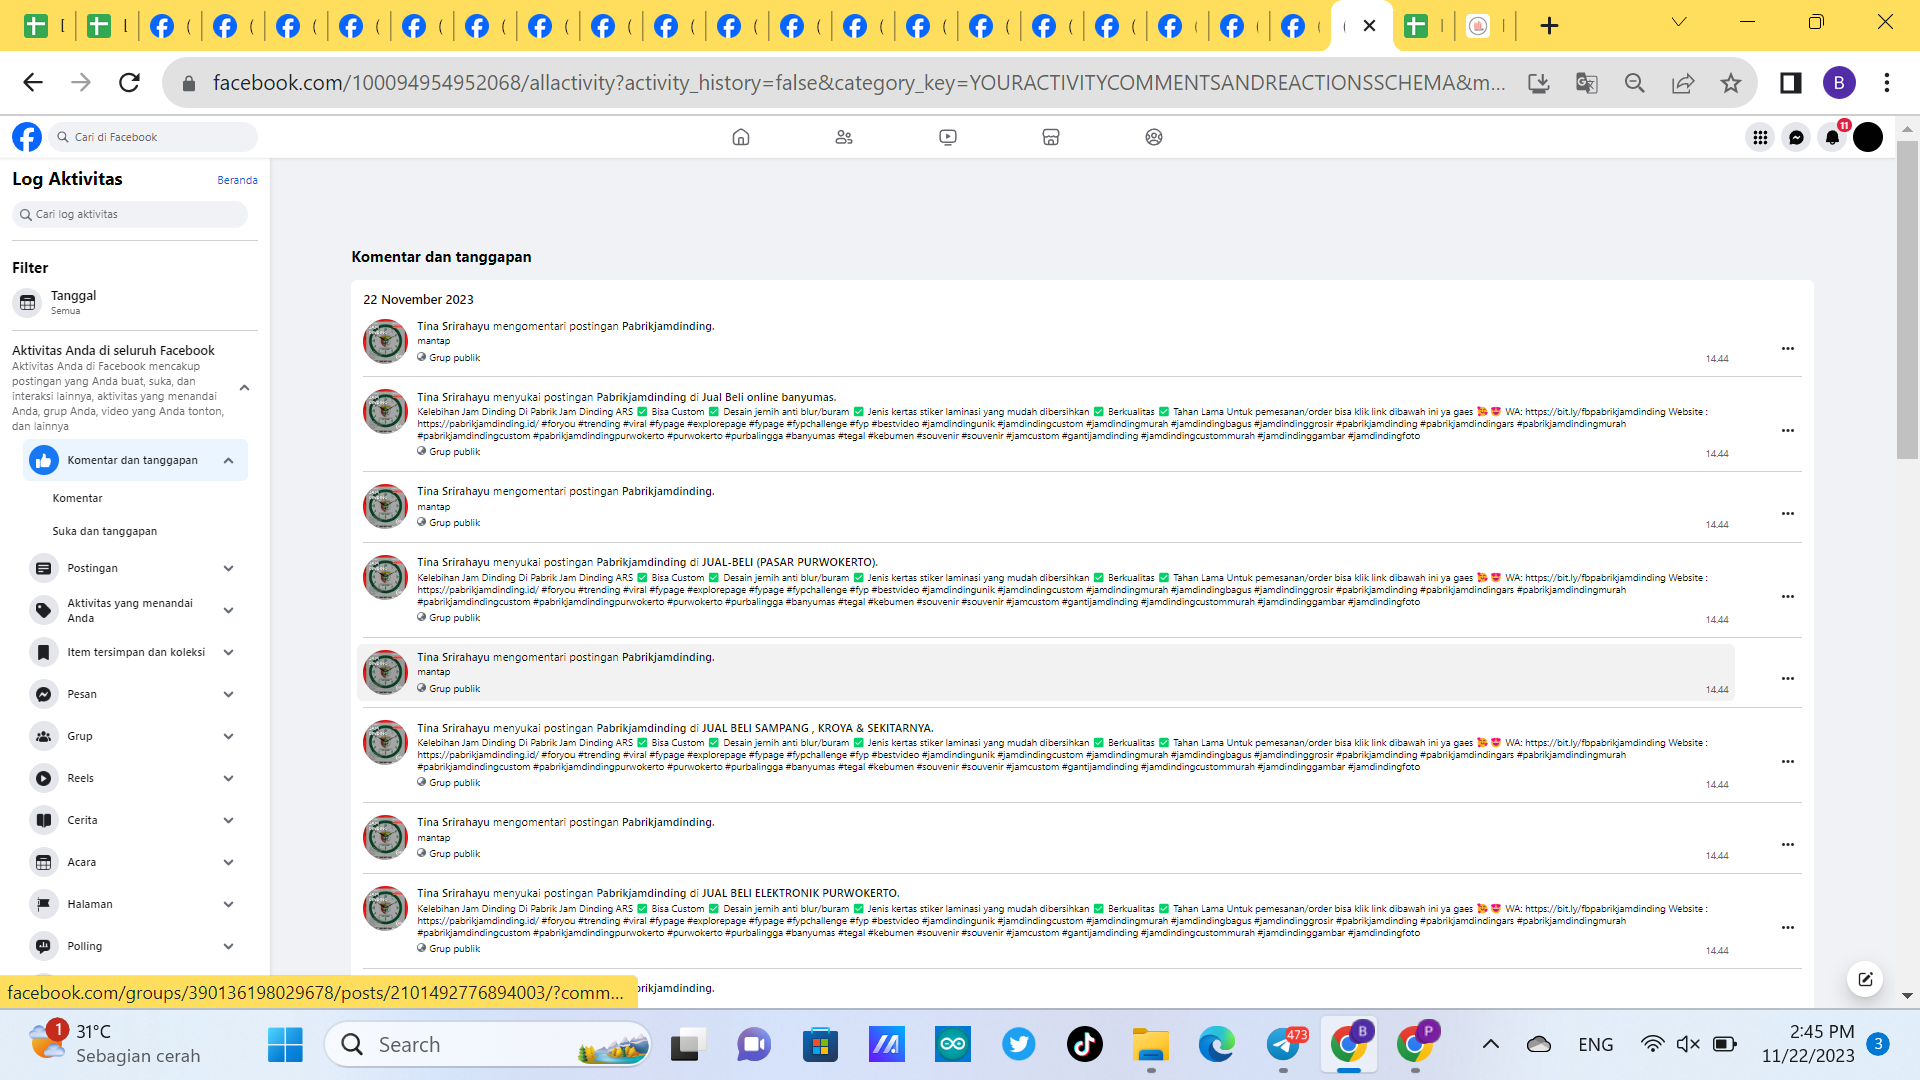Click the Cari log aktivitas search field
The width and height of the screenshot is (1920, 1080).
pos(130,214)
